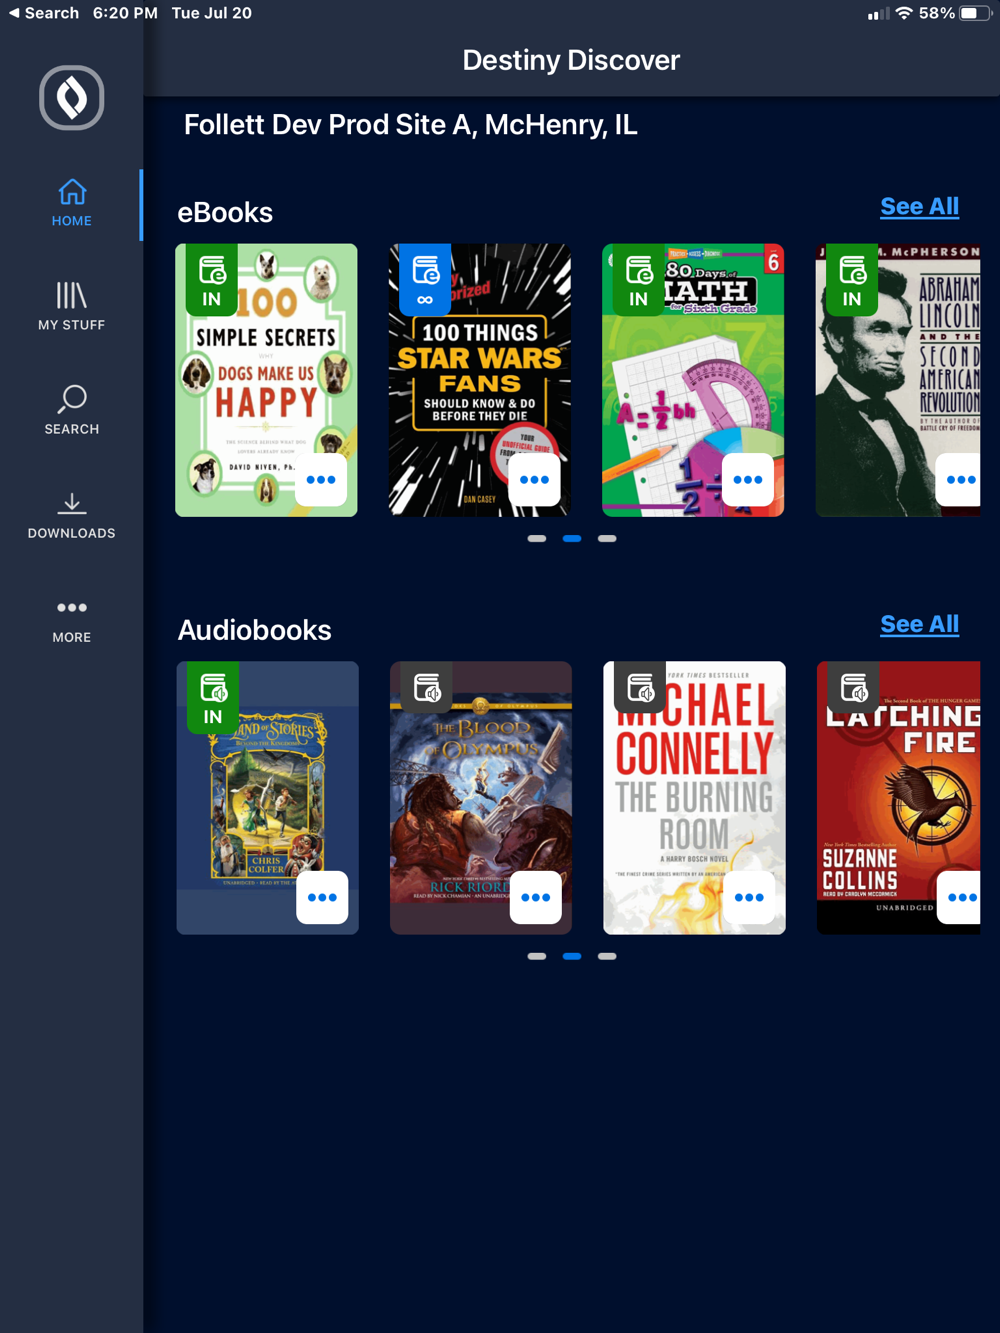Tap the Destiny Discover title
Viewport: 1000px width, 1333px height.
tap(571, 60)
